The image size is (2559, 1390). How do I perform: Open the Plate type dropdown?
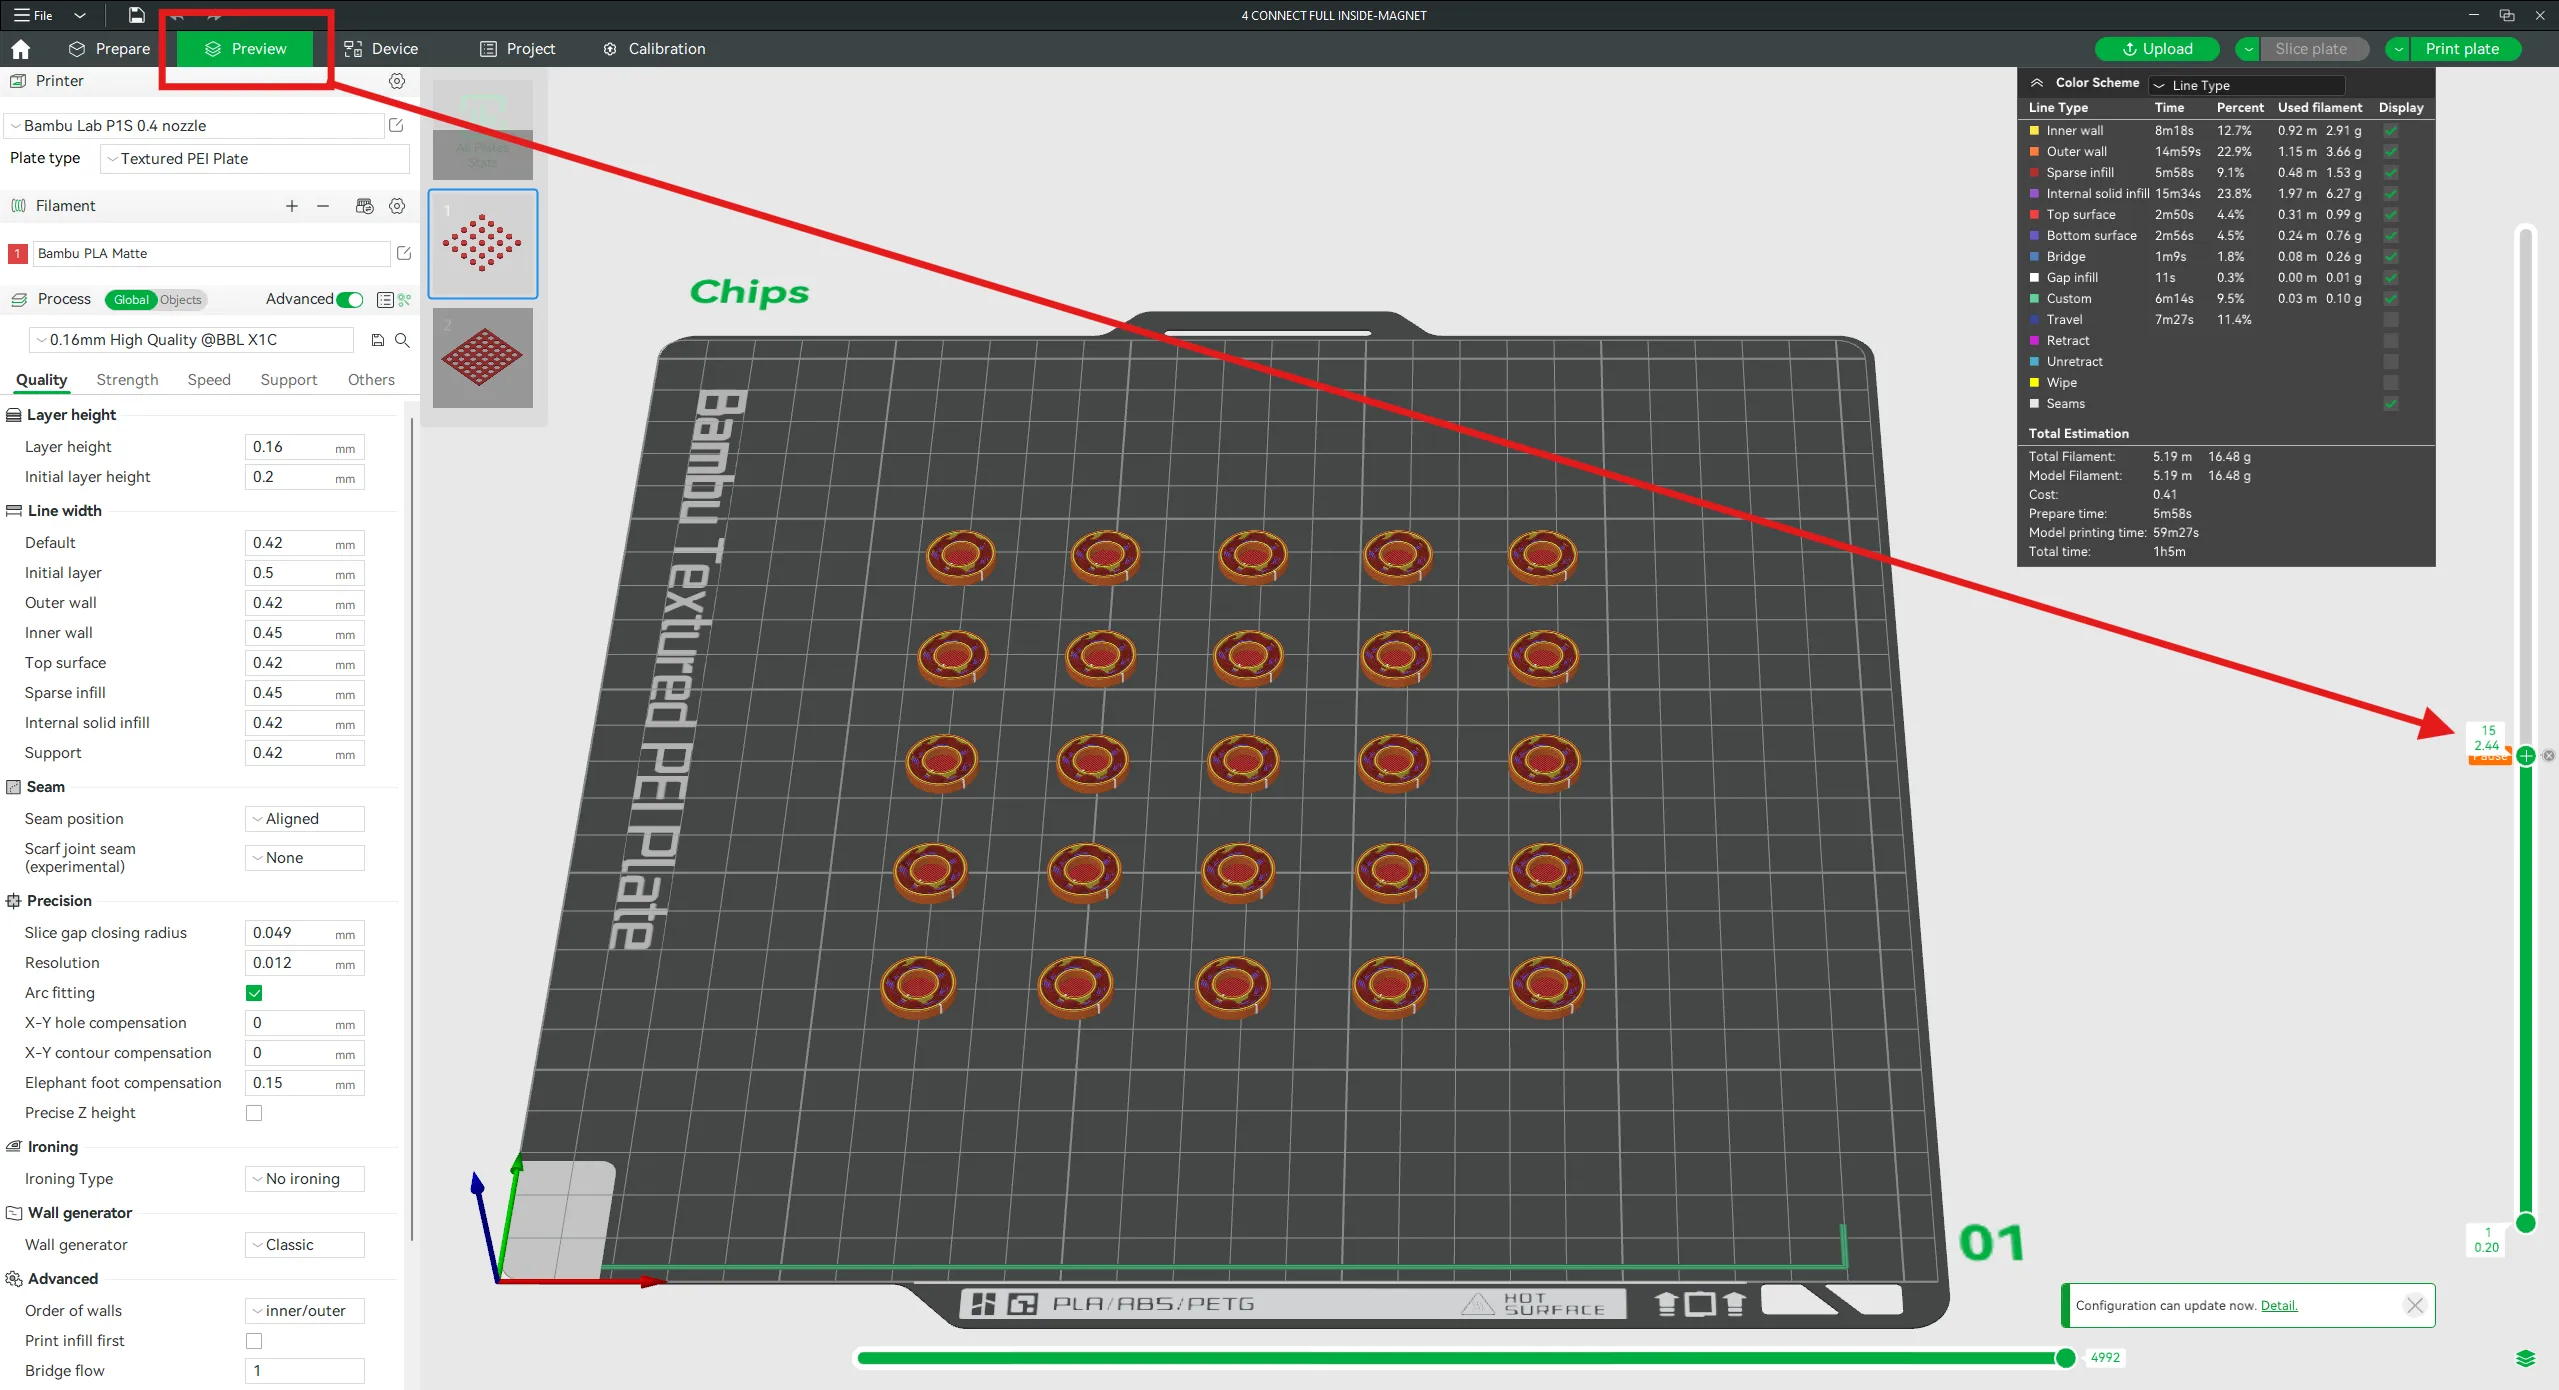(x=255, y=159)
